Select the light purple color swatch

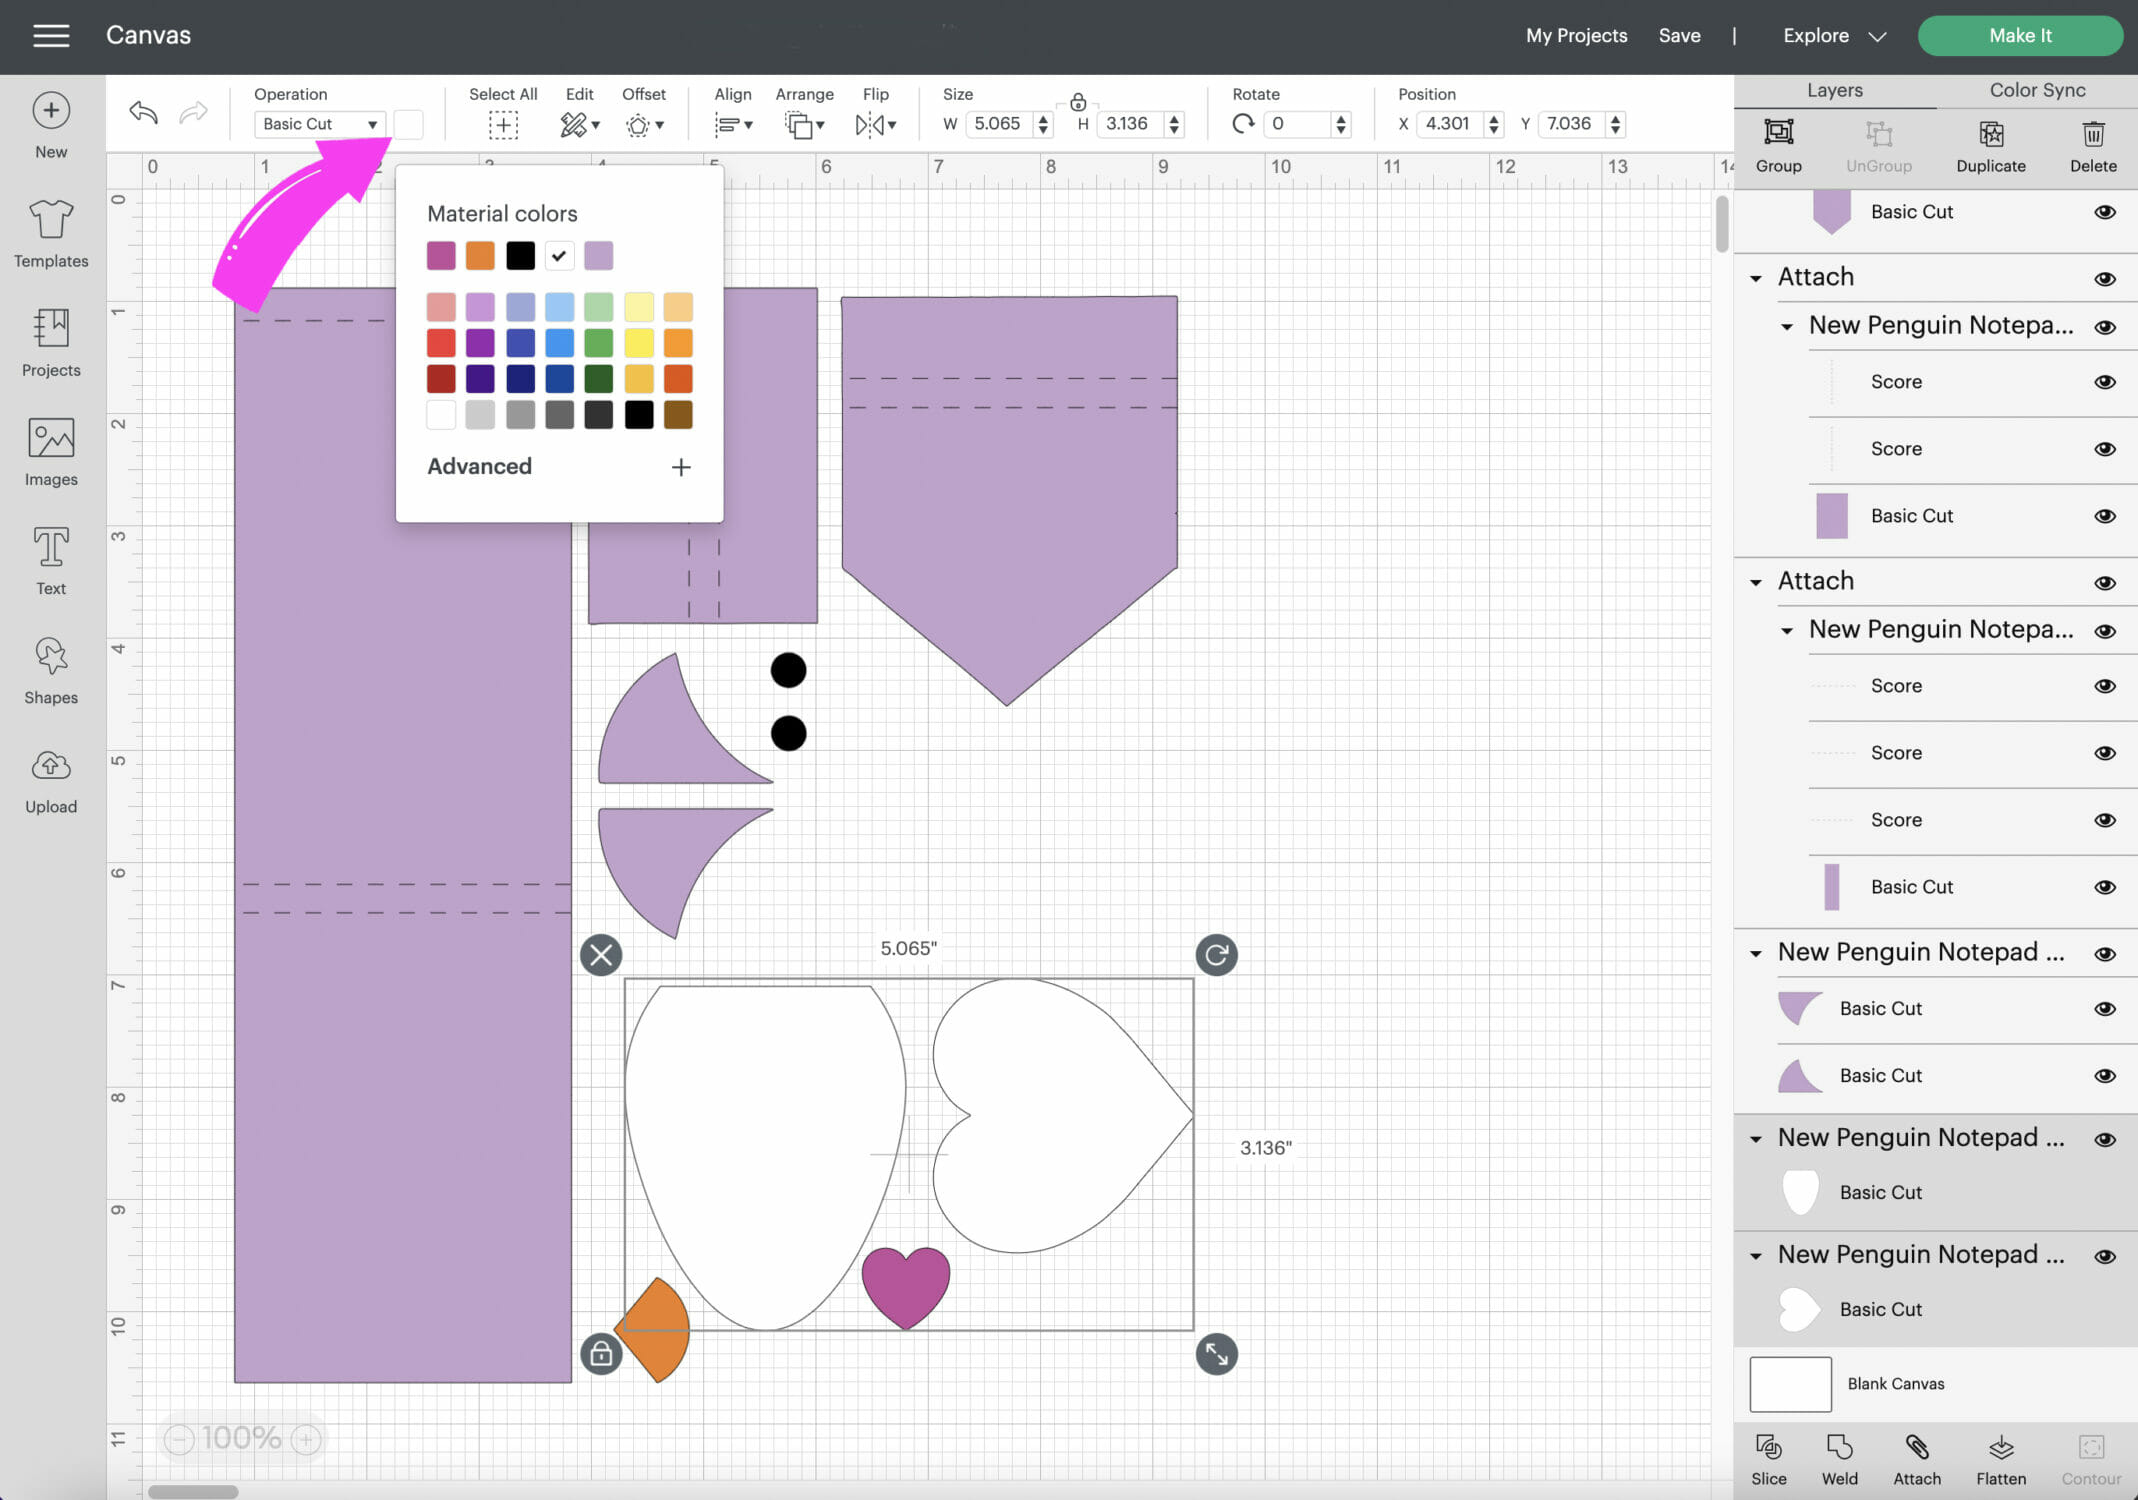[x=598, y=255]
